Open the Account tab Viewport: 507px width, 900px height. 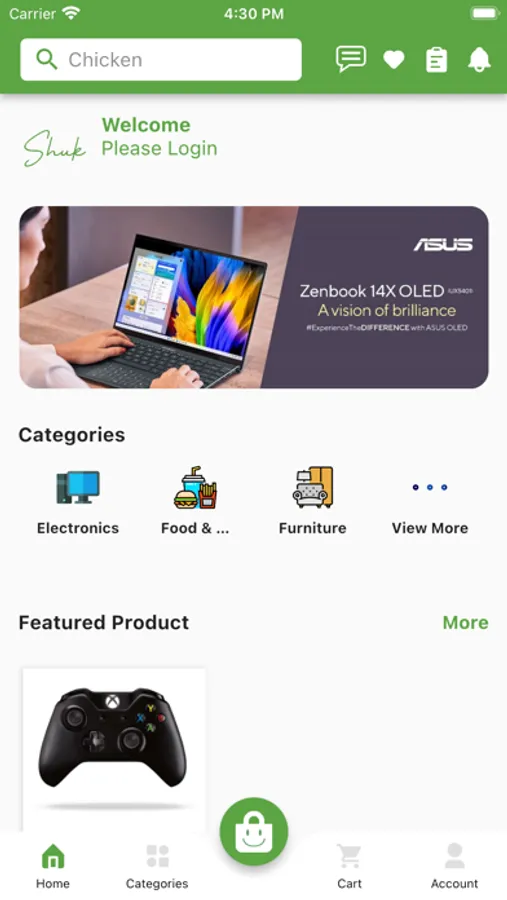click(x=455, y=866)
